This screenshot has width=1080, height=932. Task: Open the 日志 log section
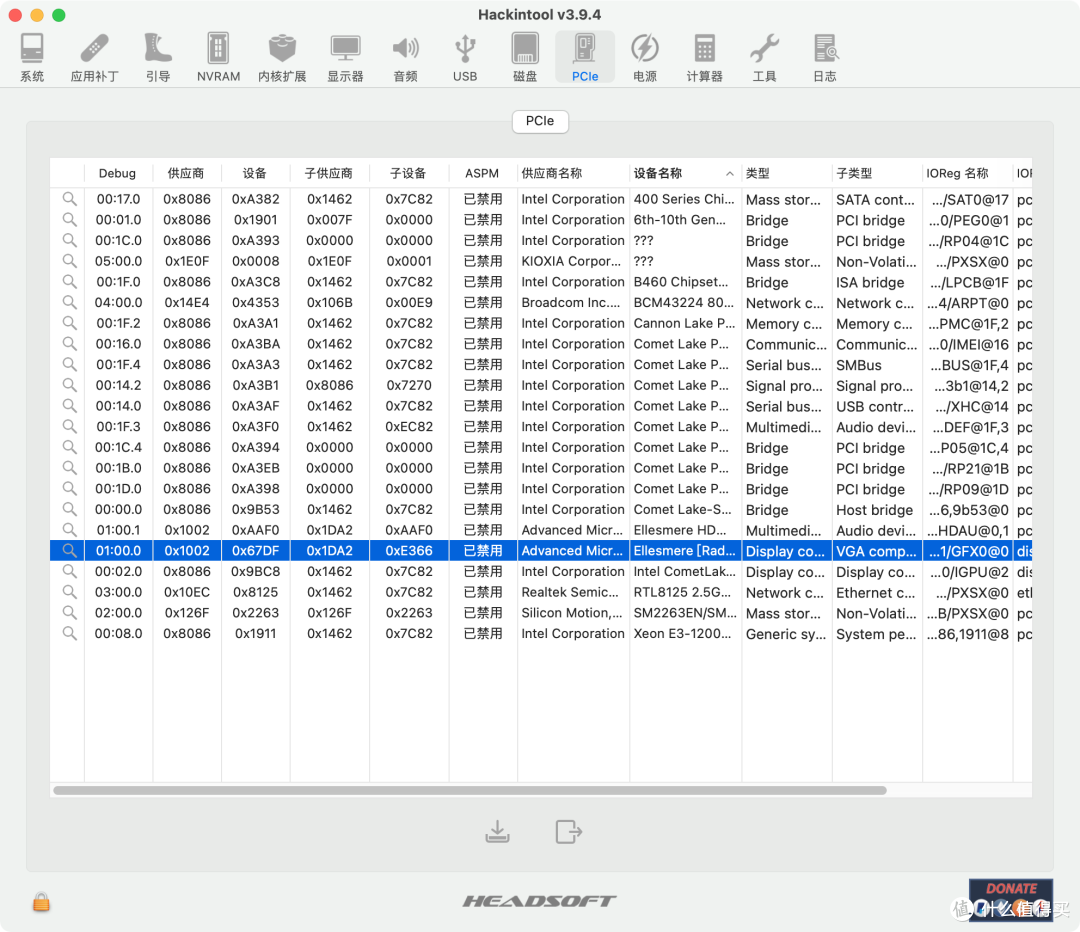pyautogui.click(x=824, y=58)
